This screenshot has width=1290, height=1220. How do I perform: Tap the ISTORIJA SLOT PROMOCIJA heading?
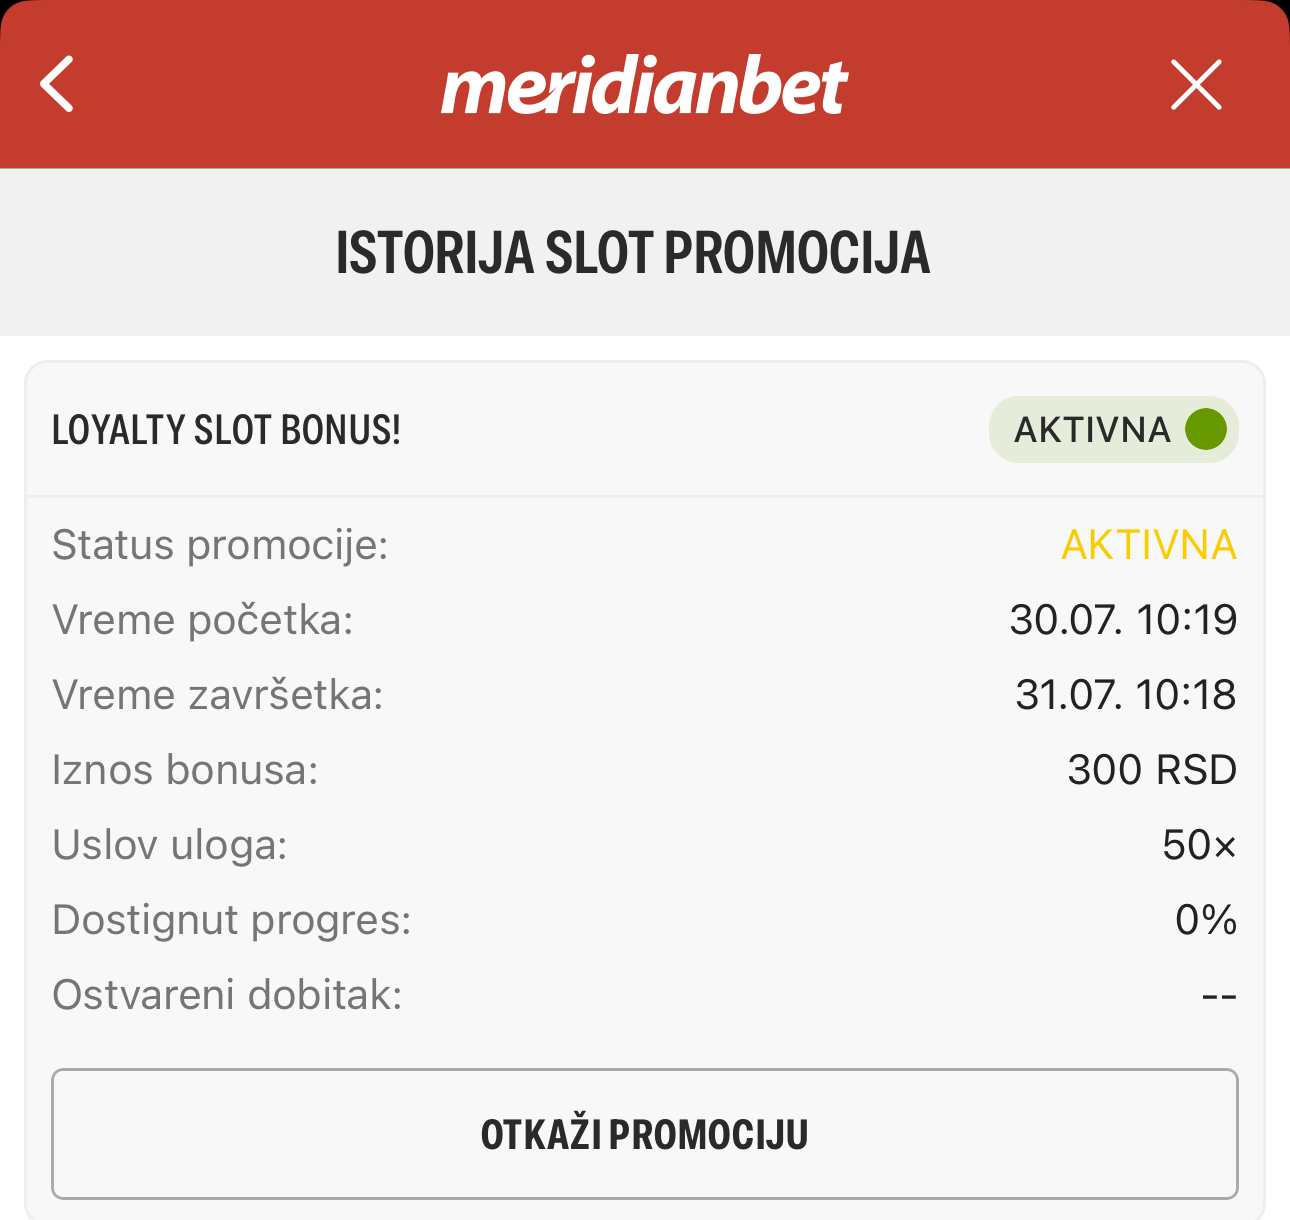pos(633,253)
